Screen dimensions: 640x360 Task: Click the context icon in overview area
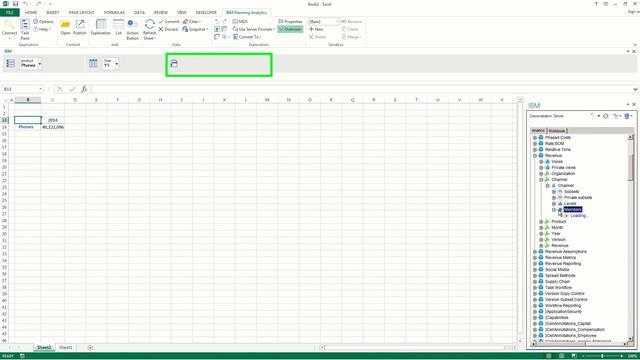pyautogui.click(x=174, y=63)
